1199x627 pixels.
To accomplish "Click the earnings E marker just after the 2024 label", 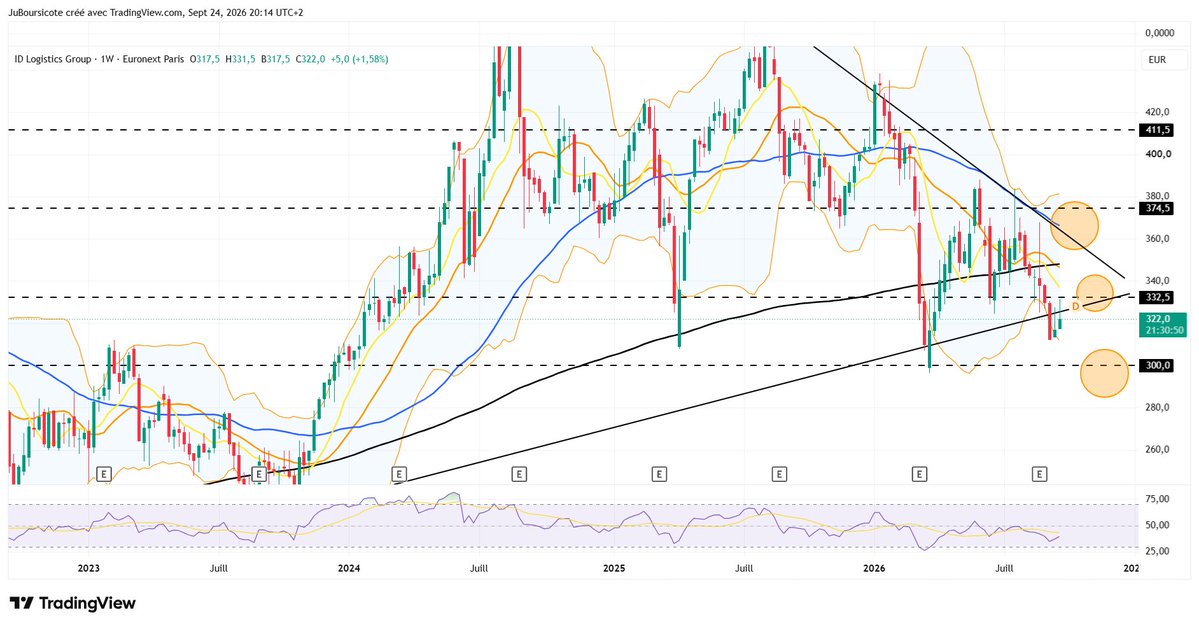I will (398, 474).
